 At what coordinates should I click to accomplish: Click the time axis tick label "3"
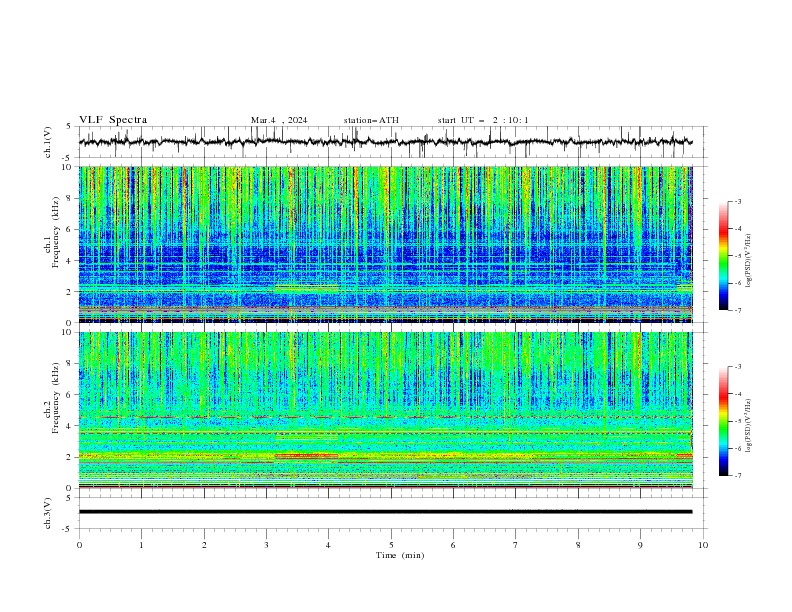266,545
